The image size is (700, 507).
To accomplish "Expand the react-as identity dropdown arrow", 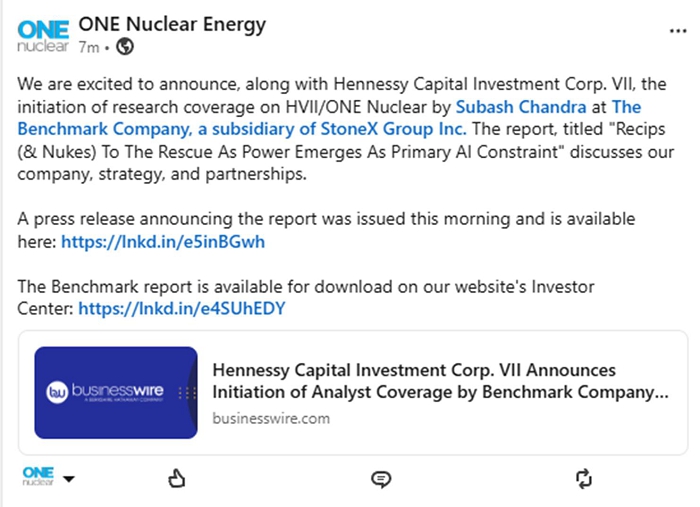I will click(x=69, y=479).
